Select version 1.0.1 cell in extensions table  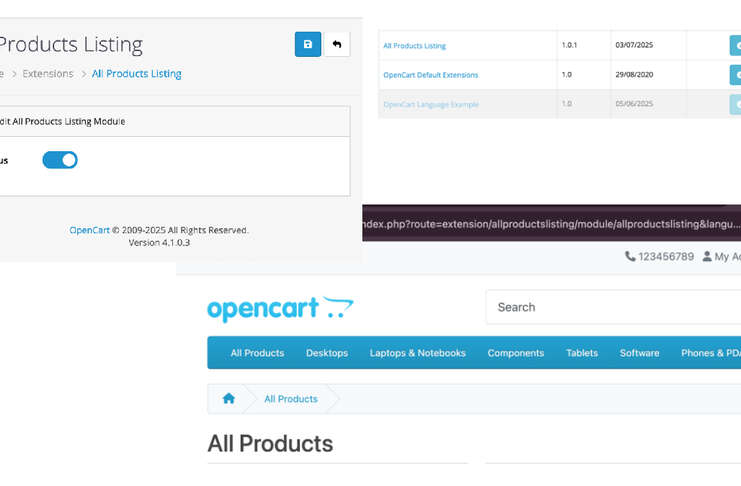(569, 45)
